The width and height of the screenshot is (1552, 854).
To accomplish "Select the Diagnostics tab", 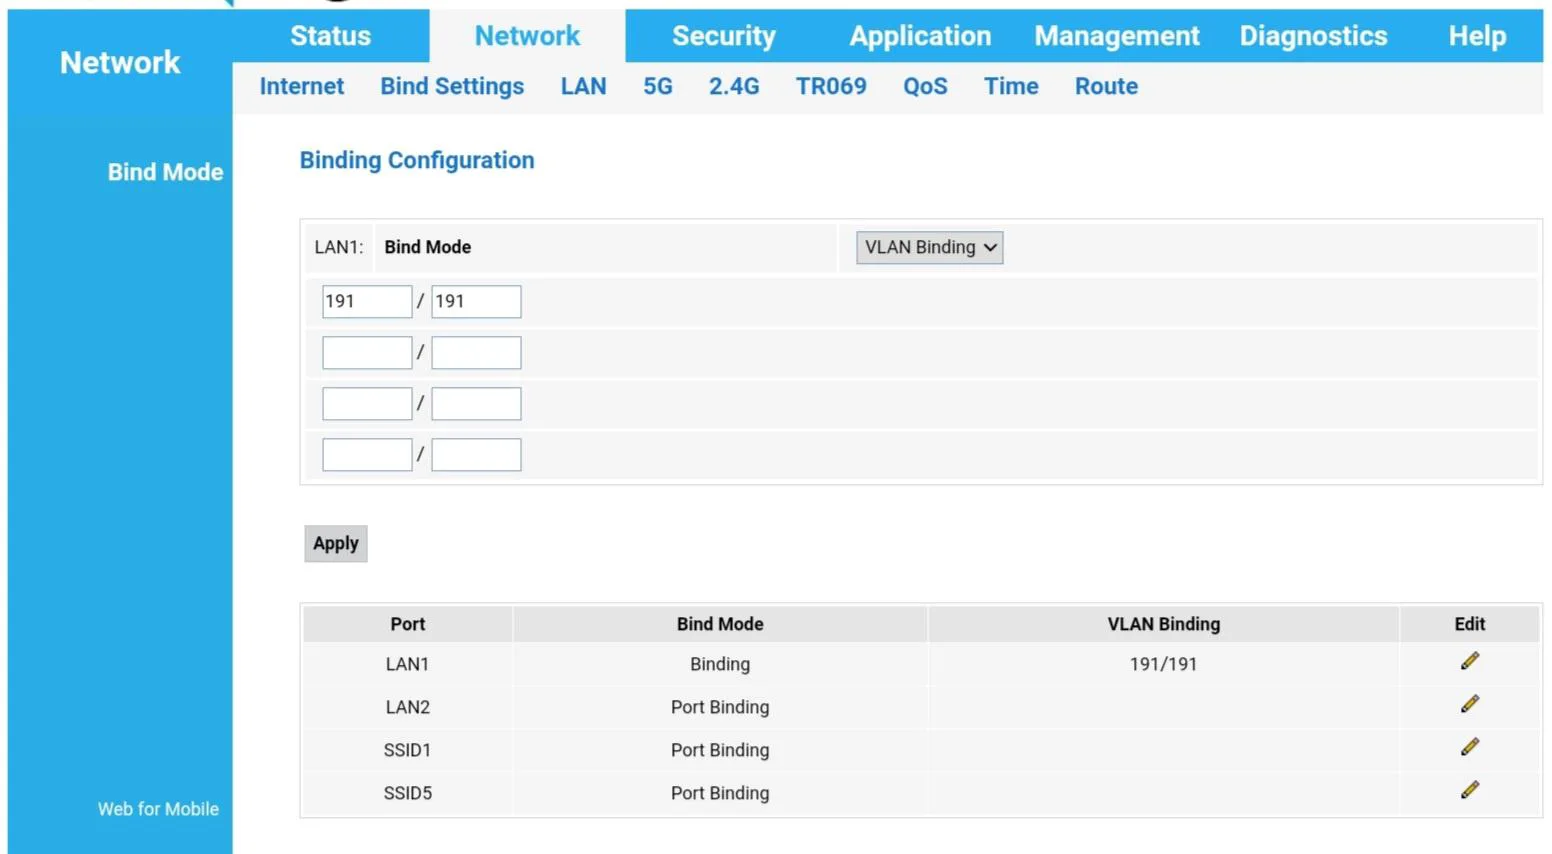I will tap(1313, 36).
